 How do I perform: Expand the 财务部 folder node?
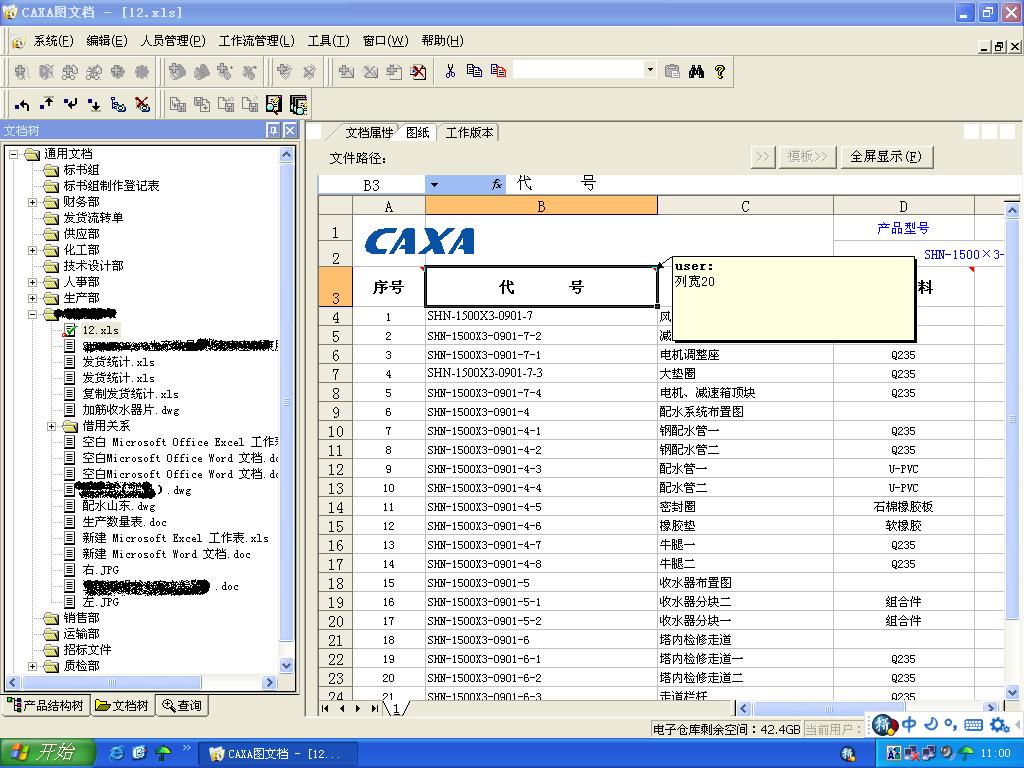[x=32, y=202]
